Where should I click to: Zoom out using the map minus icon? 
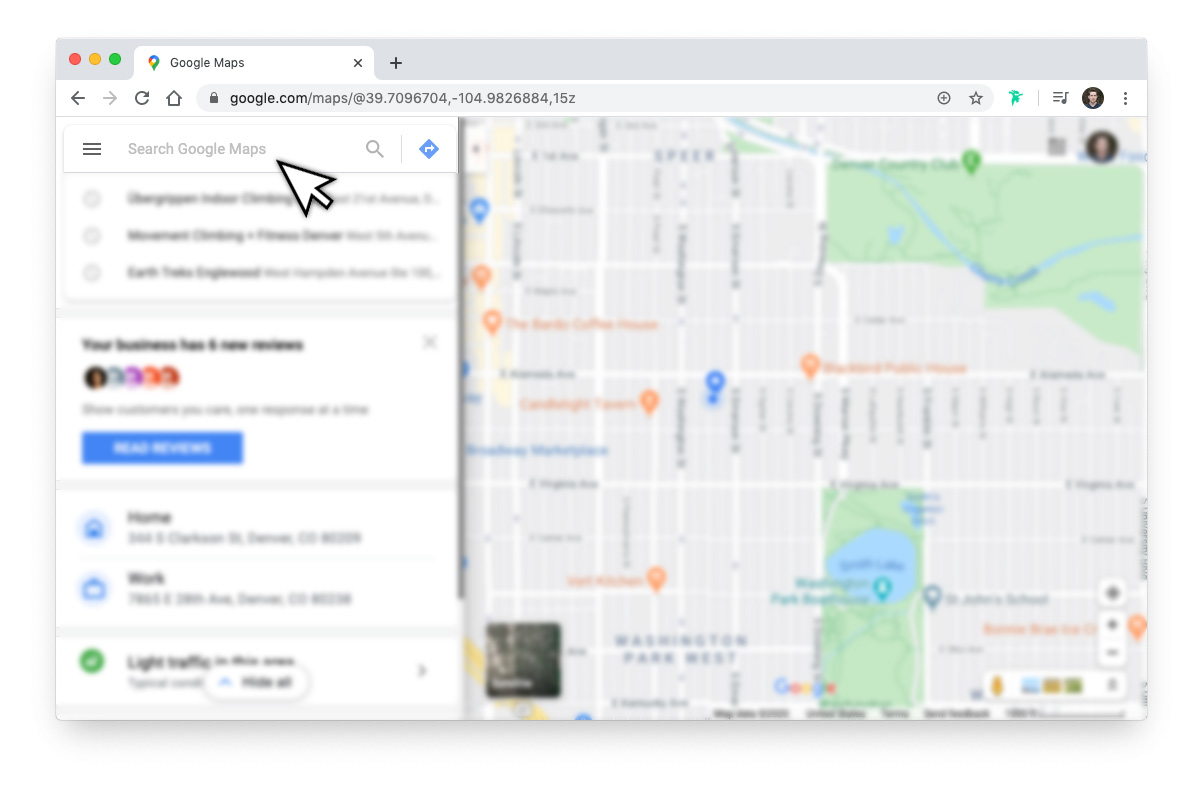[x=1112, y=652]
